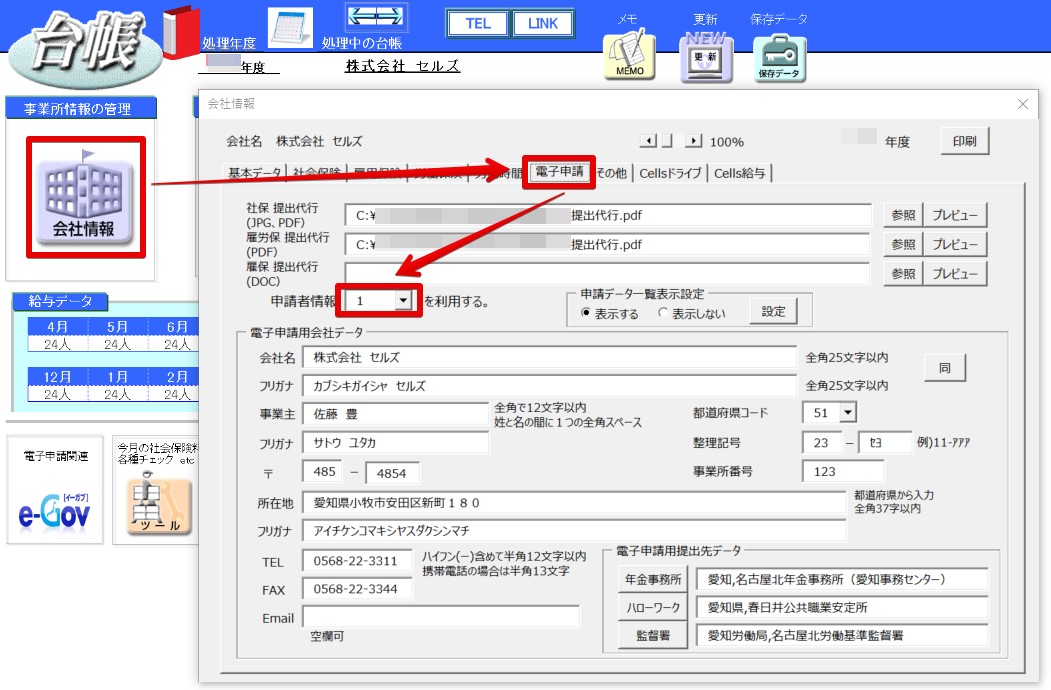Open the 保存データ briefcase icon
1051x690 pixels.
(x=780, y=58)
